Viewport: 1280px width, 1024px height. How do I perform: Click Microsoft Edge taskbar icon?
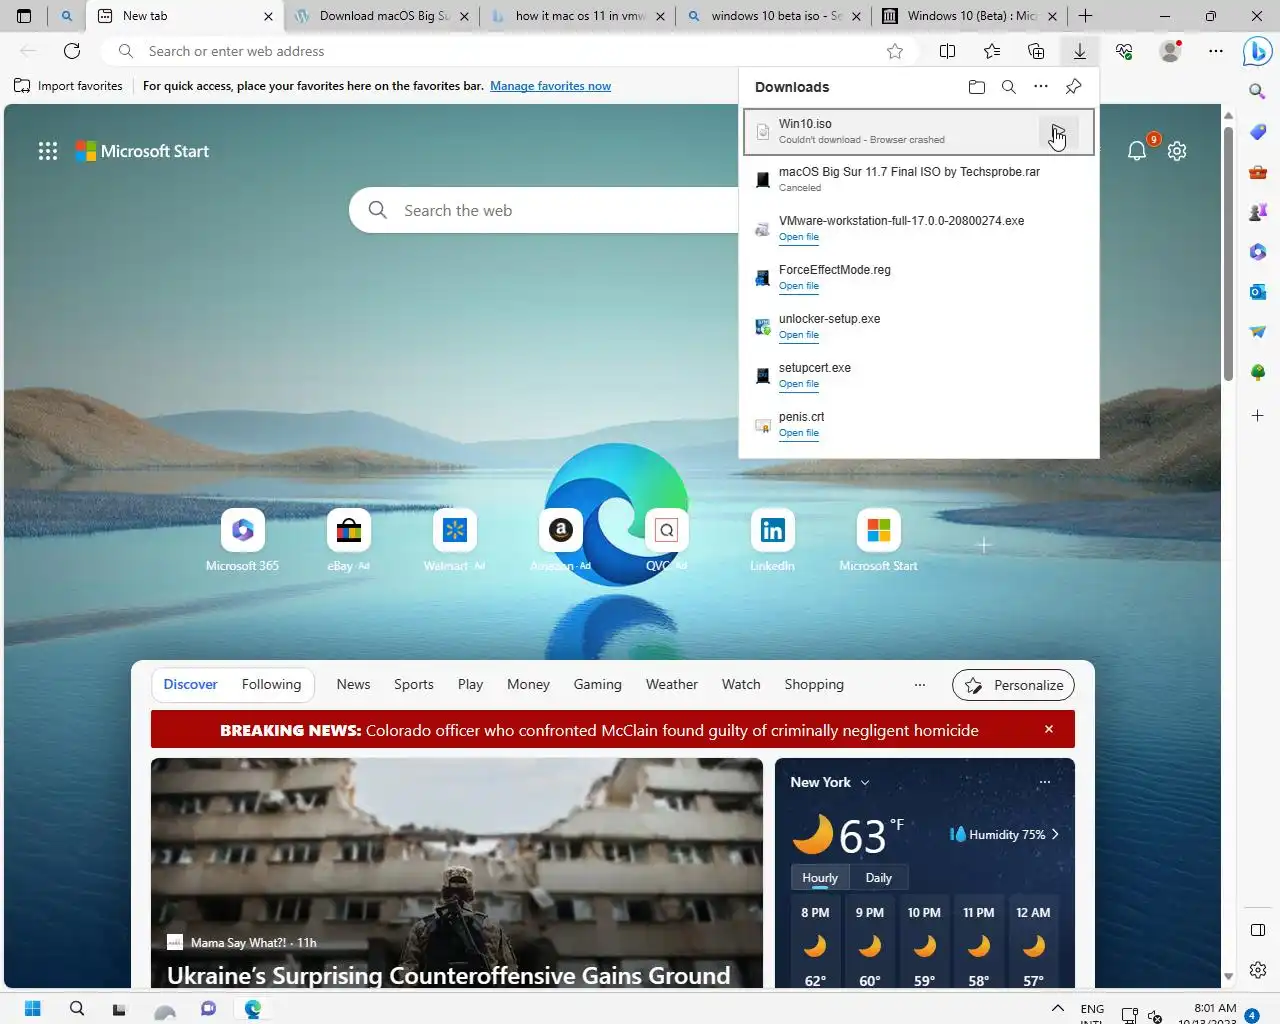coord(253,1008)
